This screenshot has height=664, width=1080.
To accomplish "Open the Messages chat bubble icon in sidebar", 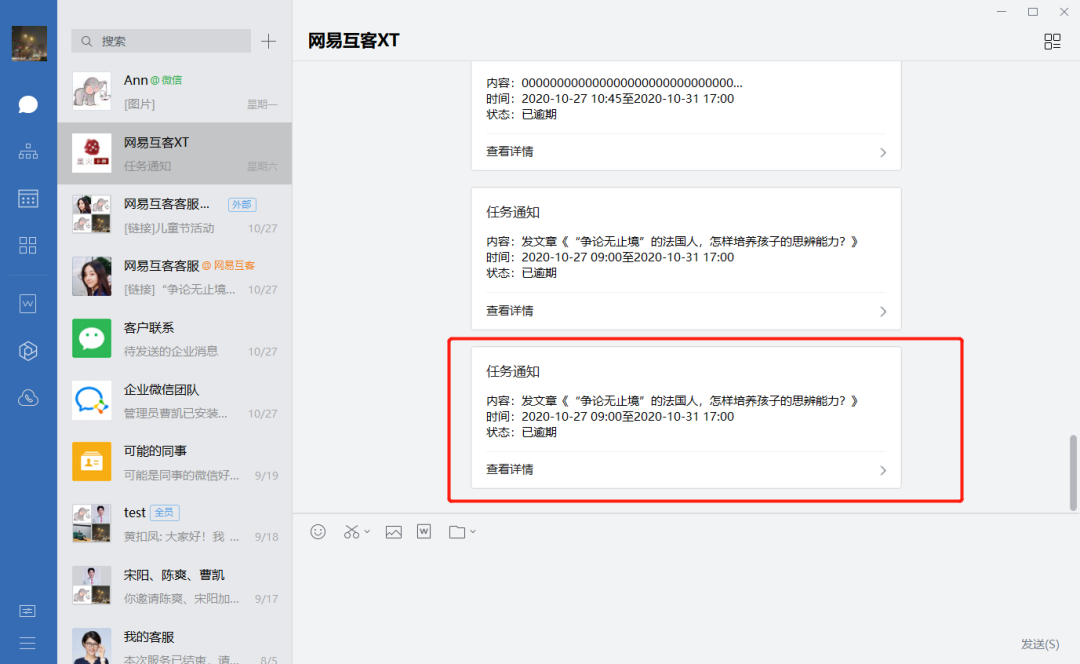I will [28, 104].
